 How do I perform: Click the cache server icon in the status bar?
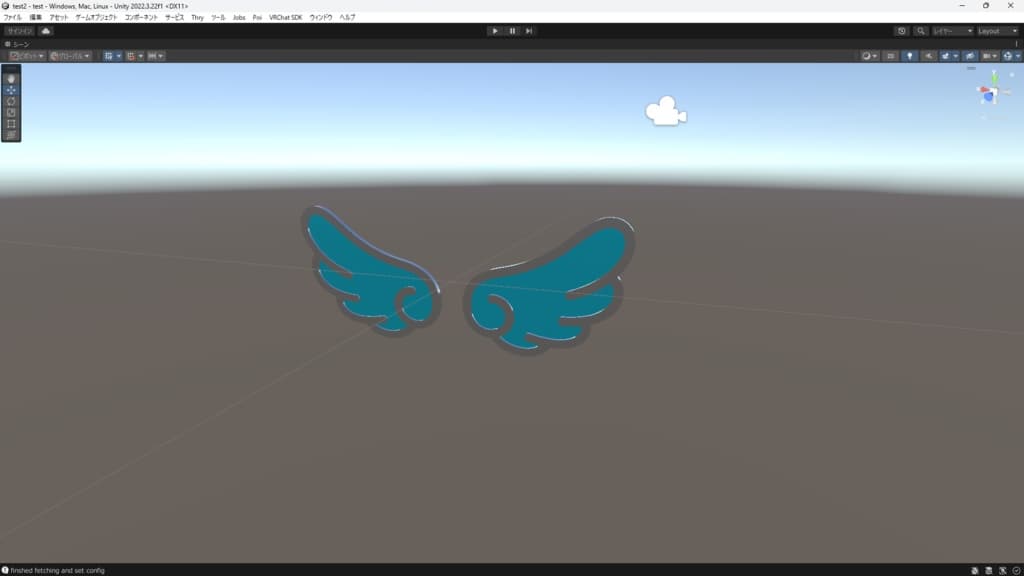click(989, 570)
